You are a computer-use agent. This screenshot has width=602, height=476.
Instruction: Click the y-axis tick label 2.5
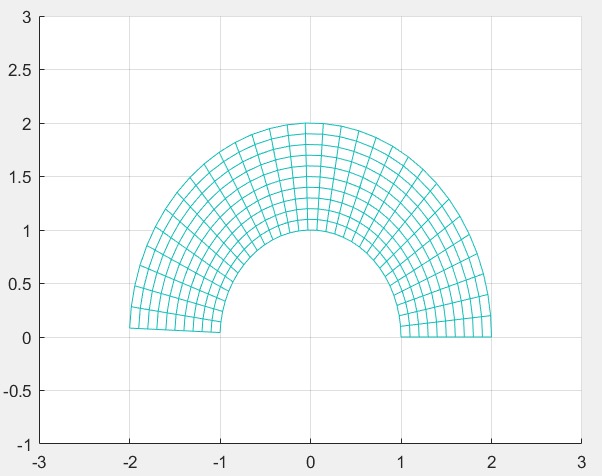pyautogui.click(x=20, y=70)
